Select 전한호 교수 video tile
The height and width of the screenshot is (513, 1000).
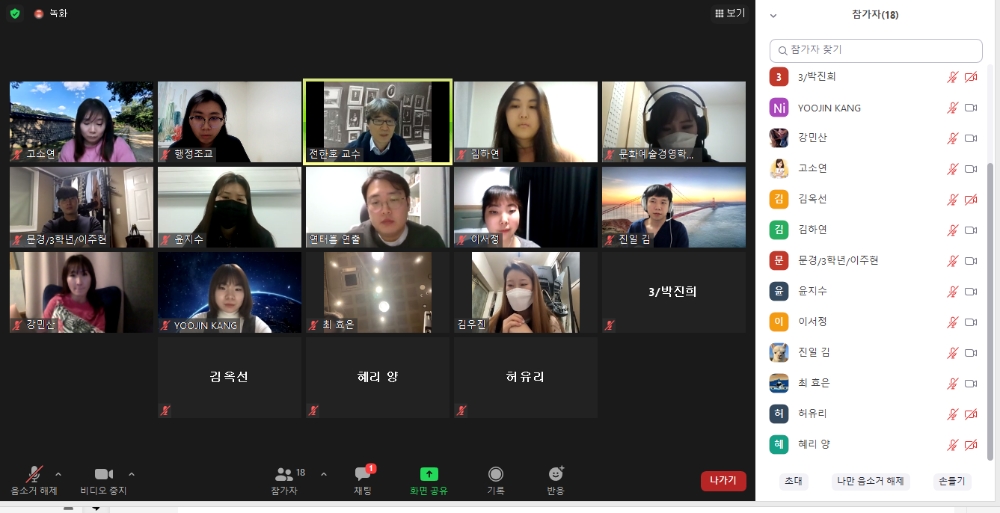pyautogui.click(x=378, y=121)
